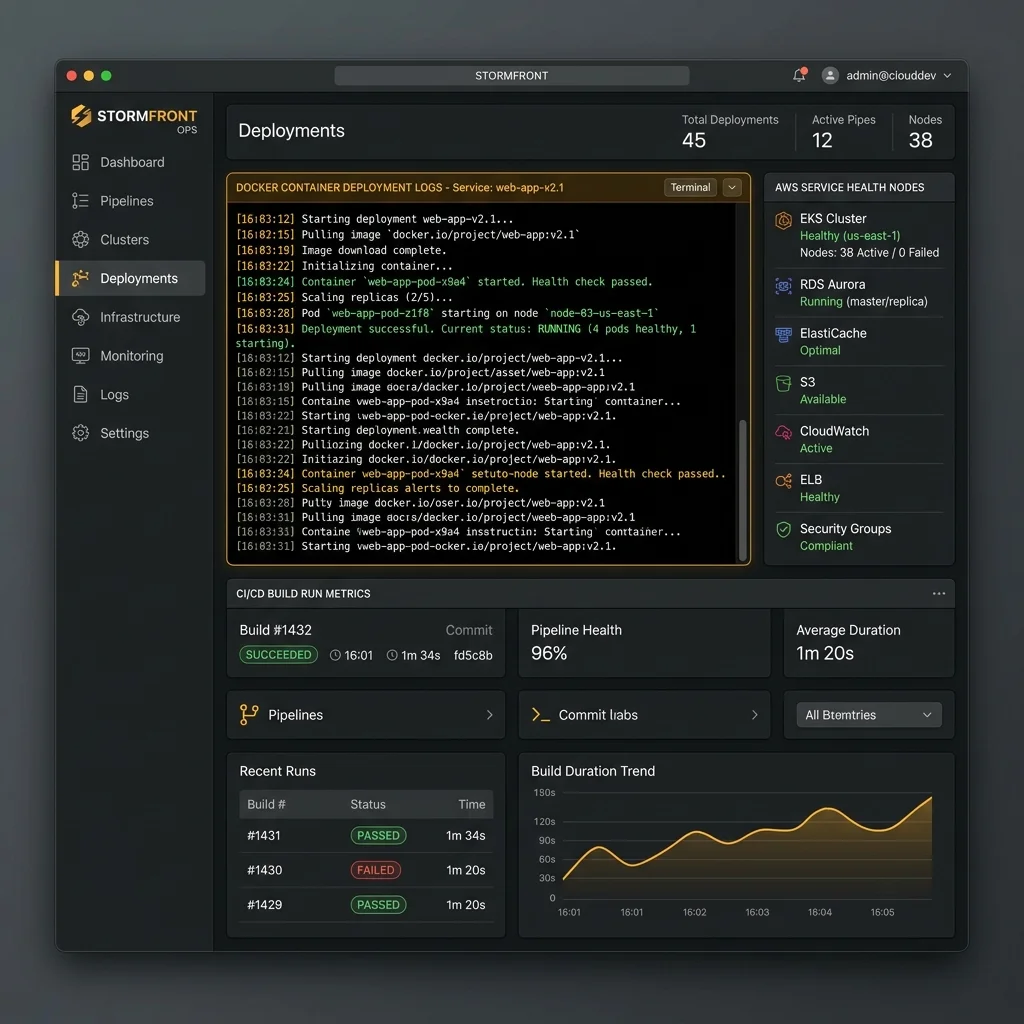1024x1024 pixels.
Task: Click the S3 bucket icon
Action: coord(784,383)
